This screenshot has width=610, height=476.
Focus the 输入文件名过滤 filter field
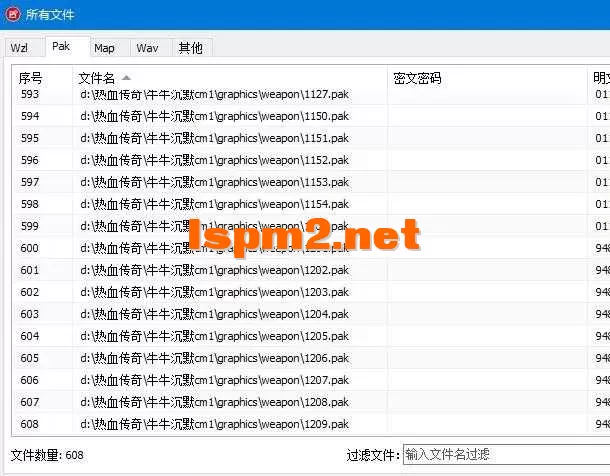507,454
